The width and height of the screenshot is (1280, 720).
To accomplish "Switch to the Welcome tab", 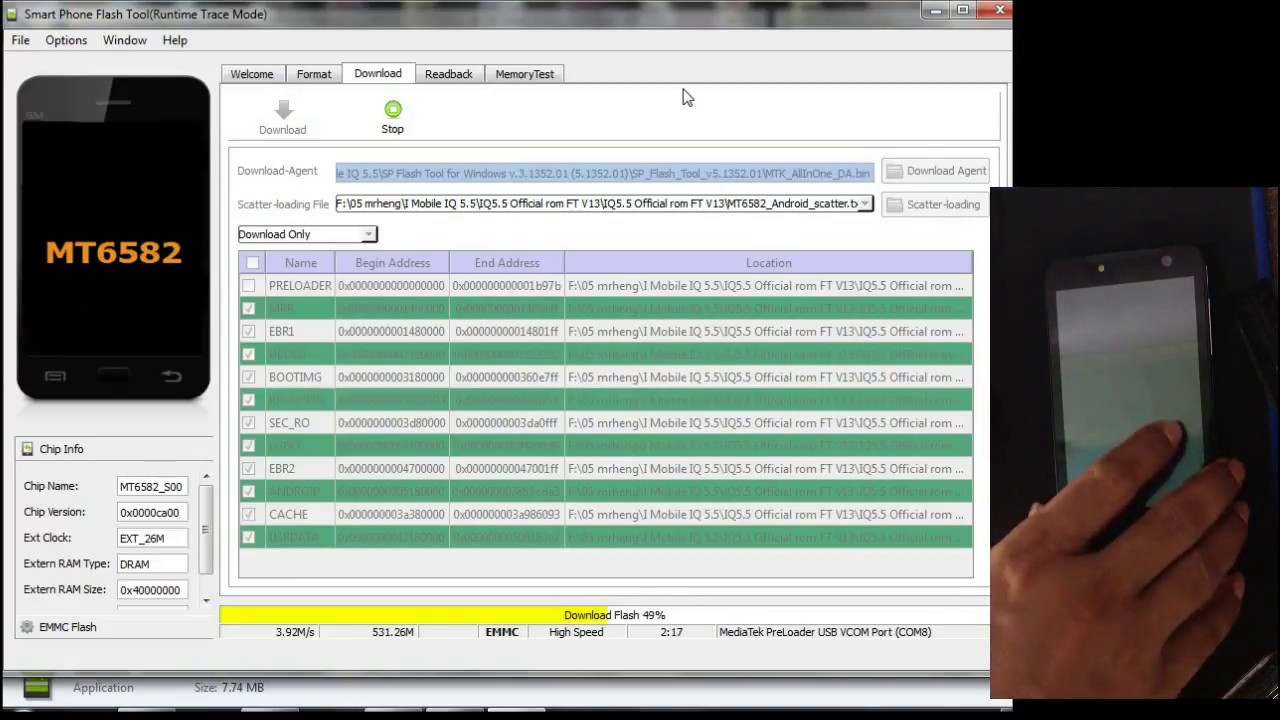I will (x=252, y=74).
